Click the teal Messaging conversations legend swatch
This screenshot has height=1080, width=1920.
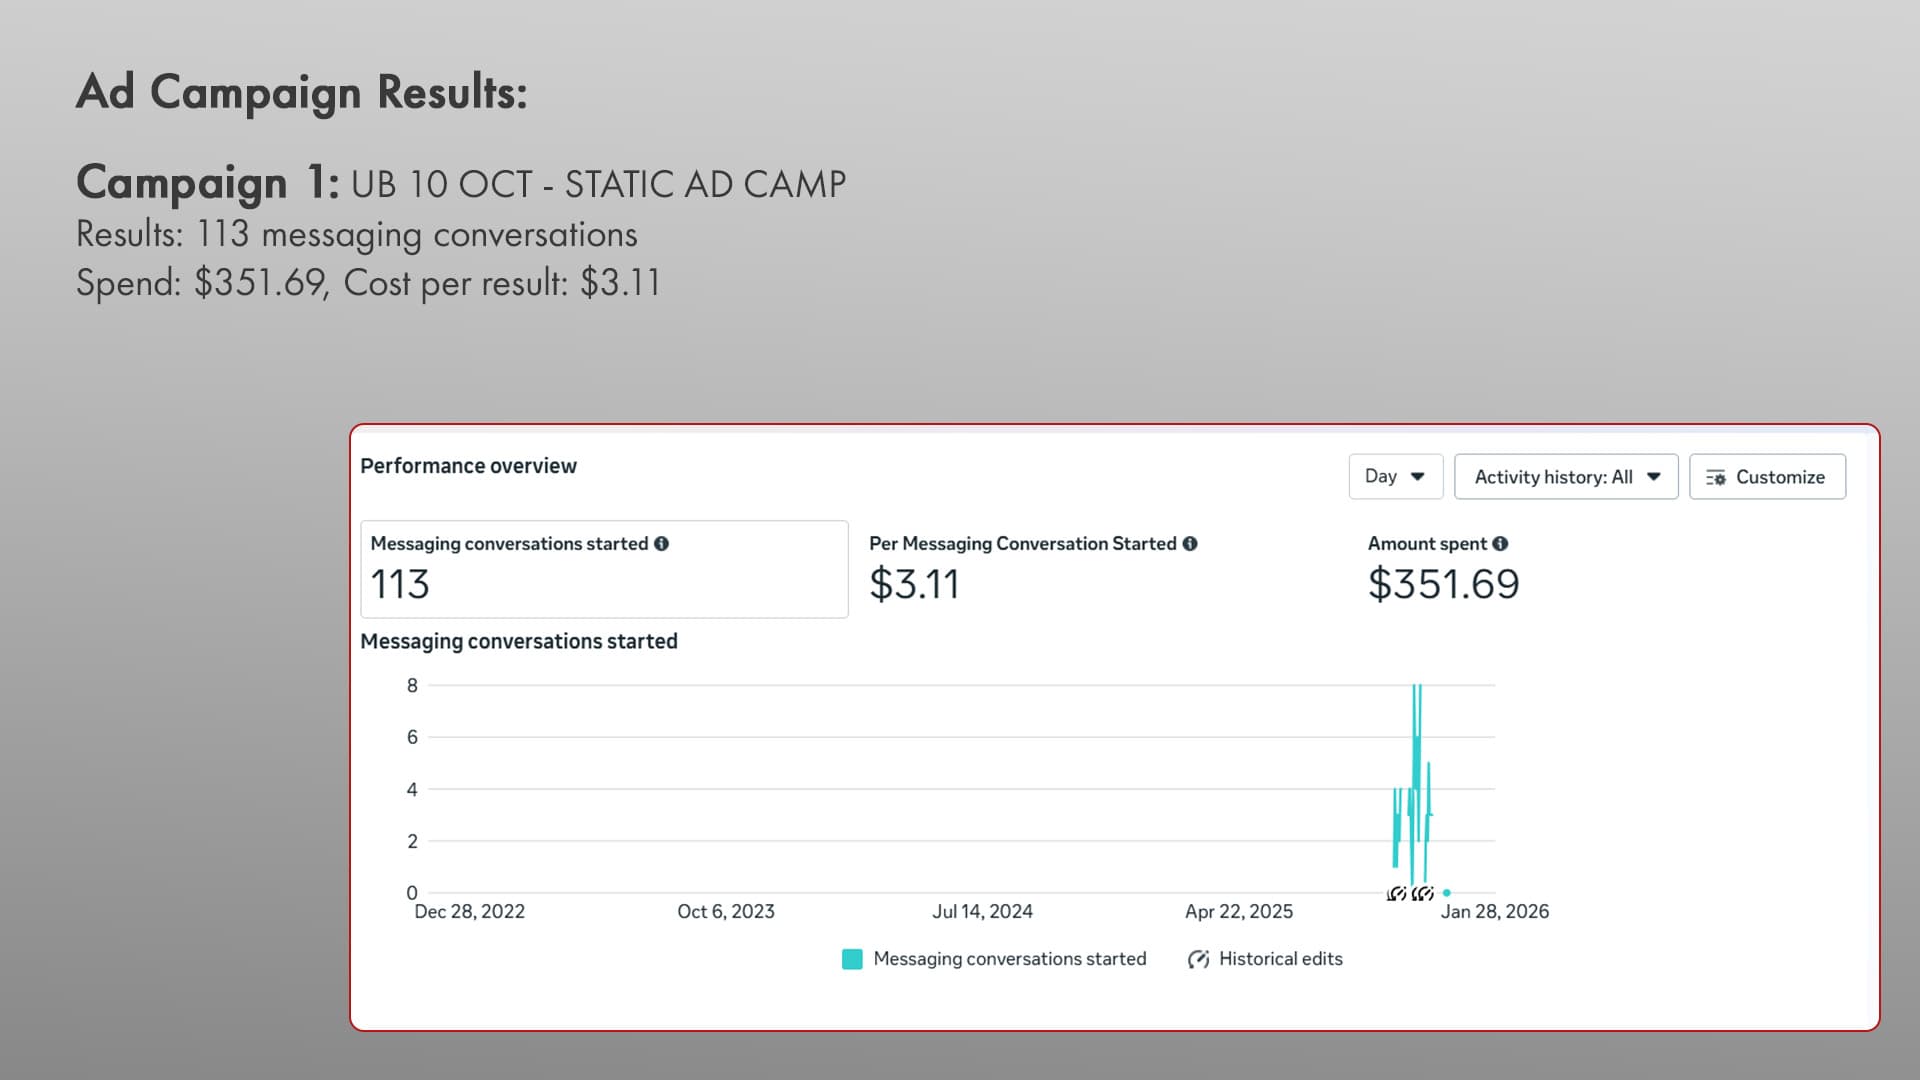(852, 960)
